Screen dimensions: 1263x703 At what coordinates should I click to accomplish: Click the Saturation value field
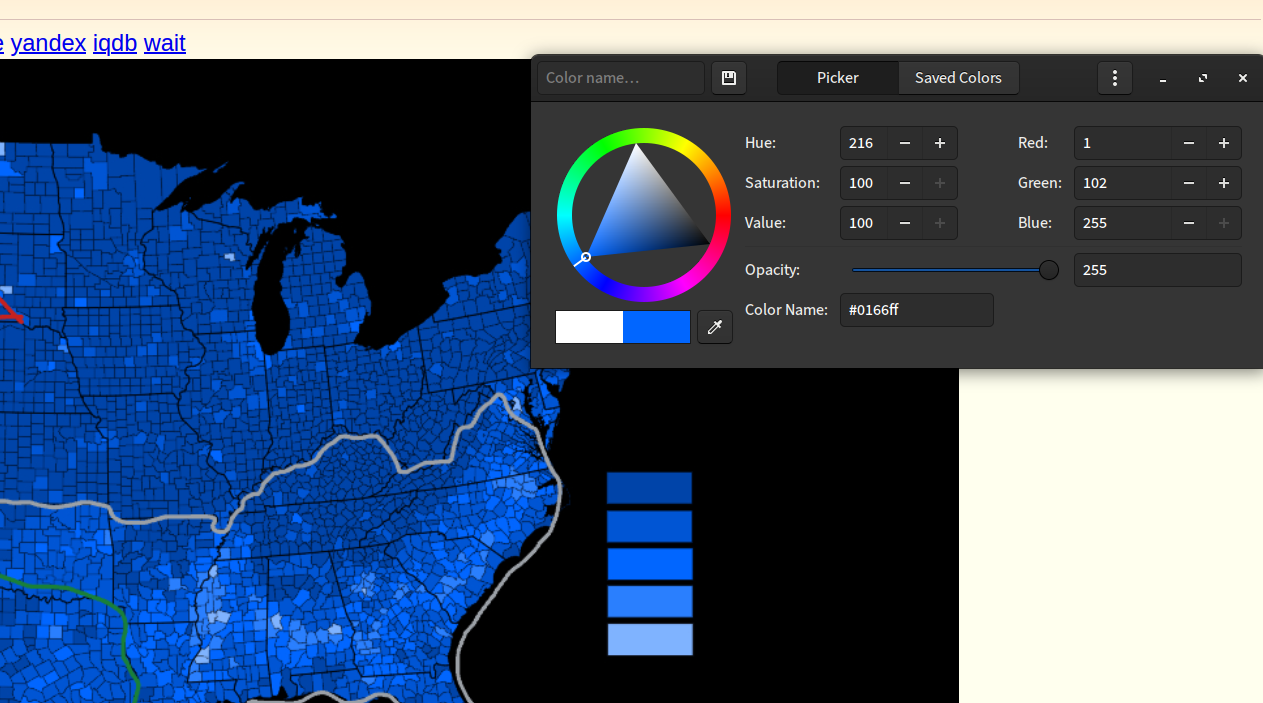click(x=864, y=183)
